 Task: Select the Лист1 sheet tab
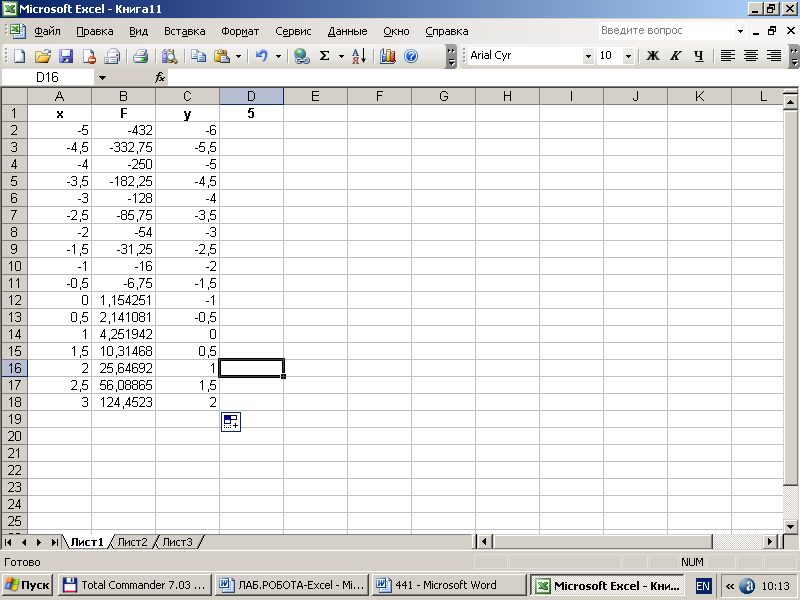coord(87,542)
